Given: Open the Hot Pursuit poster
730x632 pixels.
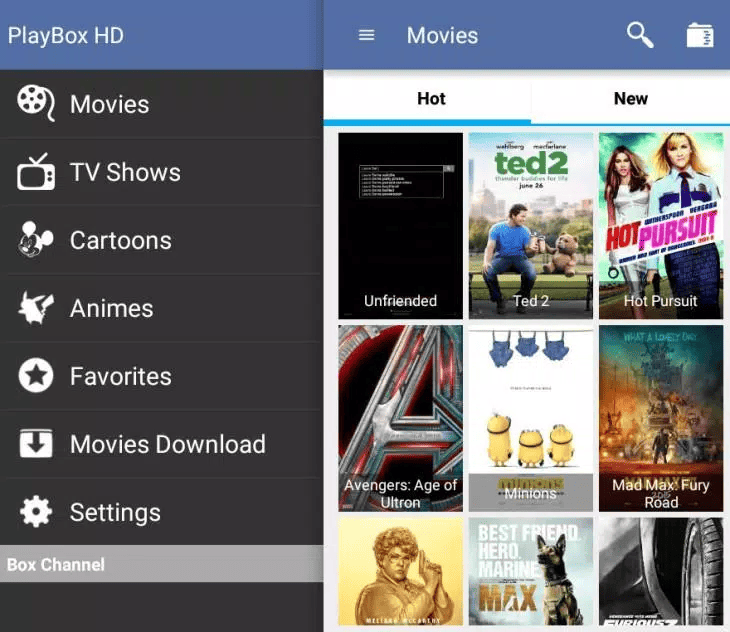Looking at the screenshot, I should click(x=661, y=226).
